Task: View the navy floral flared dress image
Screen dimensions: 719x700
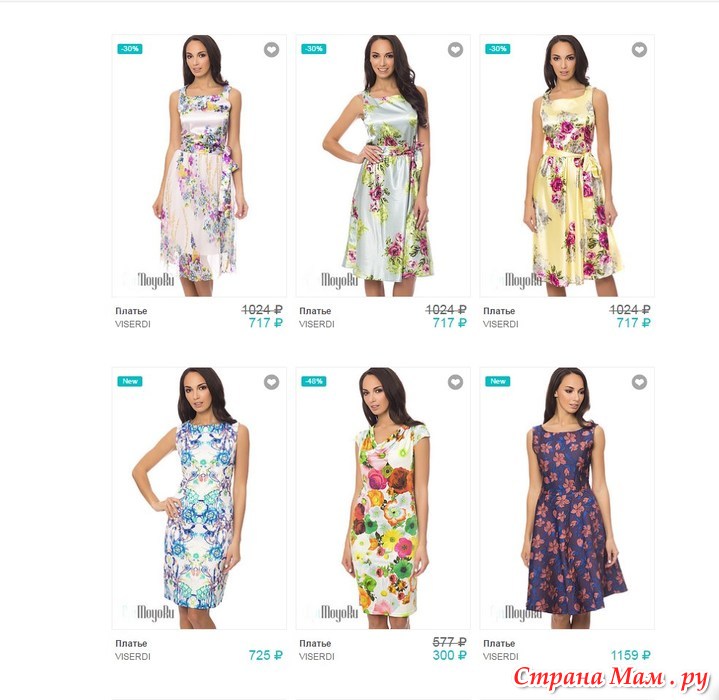Action: pos(567,498)
